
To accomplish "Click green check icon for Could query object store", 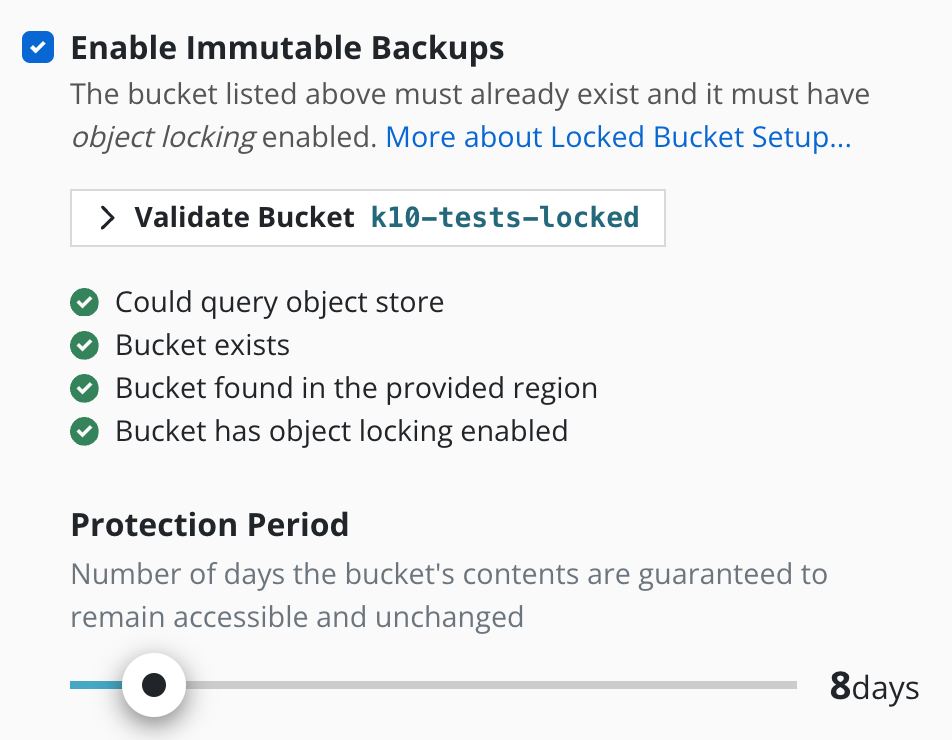I will [x=84, y=302].
